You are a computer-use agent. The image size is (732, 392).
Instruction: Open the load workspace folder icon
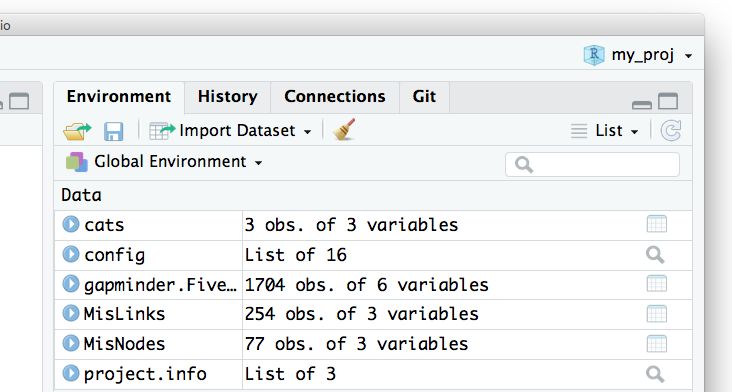pos(77,131)
